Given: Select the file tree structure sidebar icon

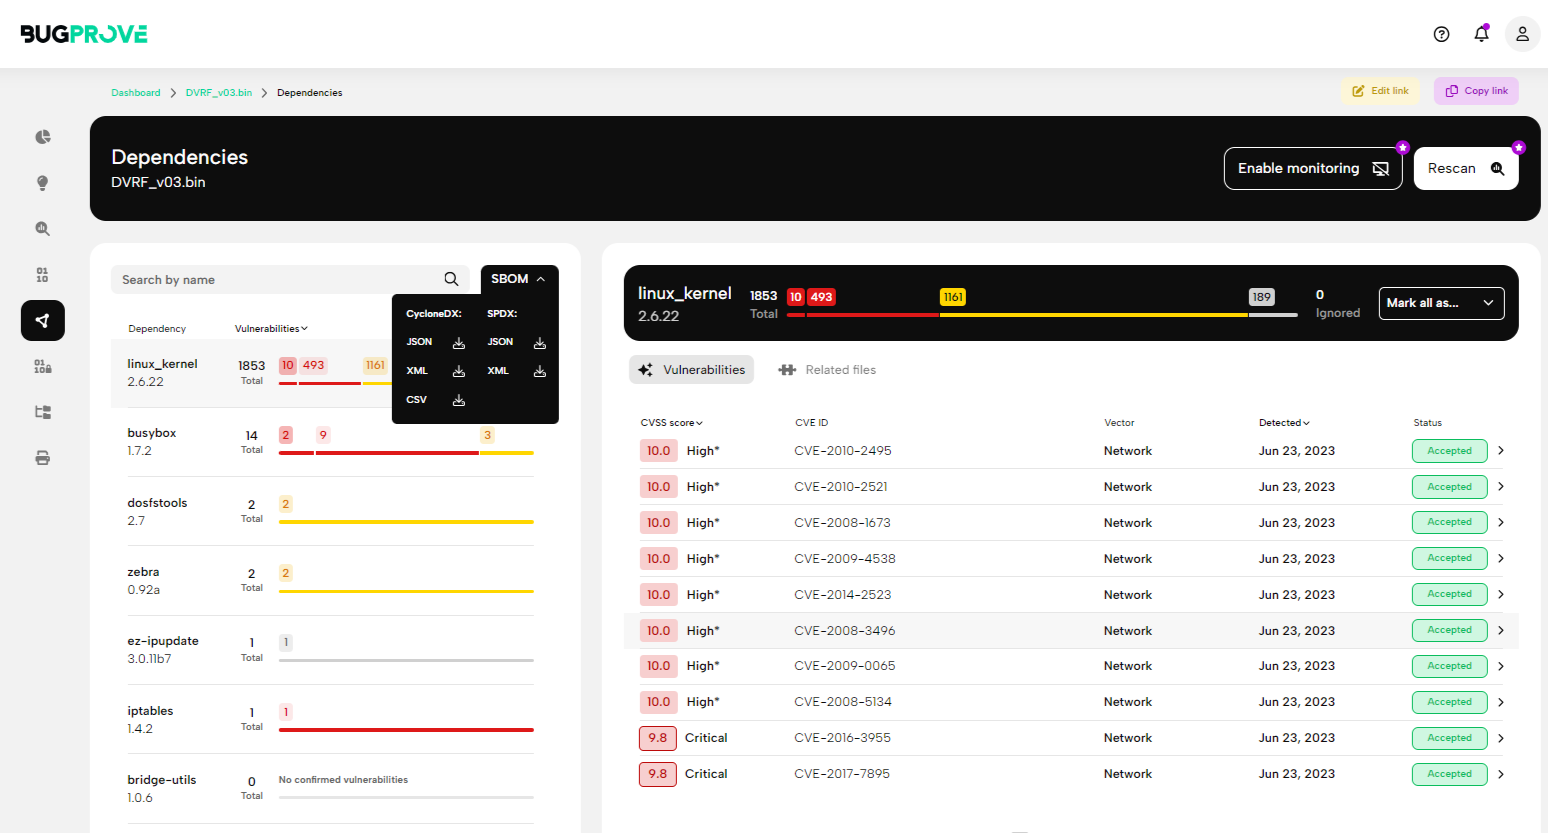Looking at the screenshot, I should [42, 411].
